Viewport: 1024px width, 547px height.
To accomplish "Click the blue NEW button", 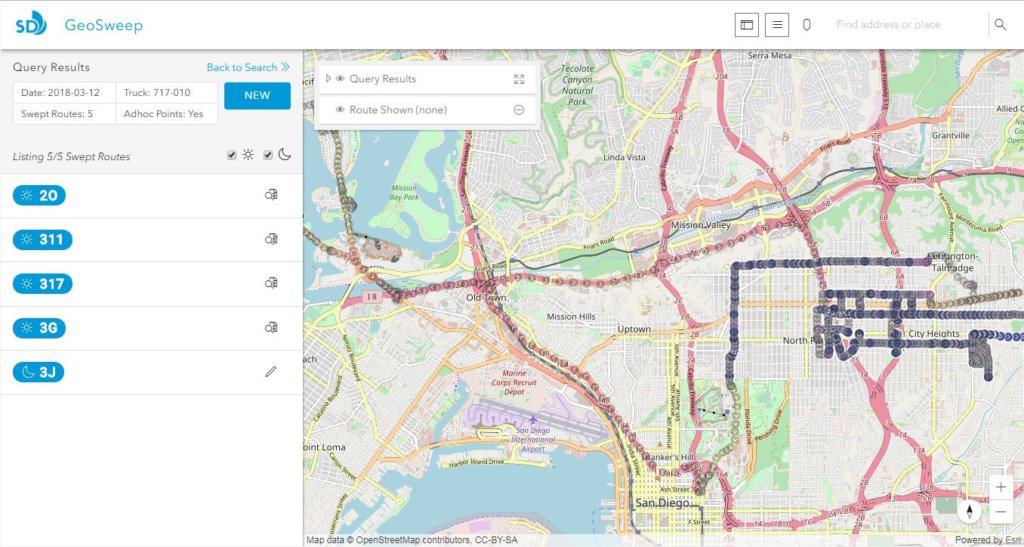I will pyautogui.click(x=257, y=96).
